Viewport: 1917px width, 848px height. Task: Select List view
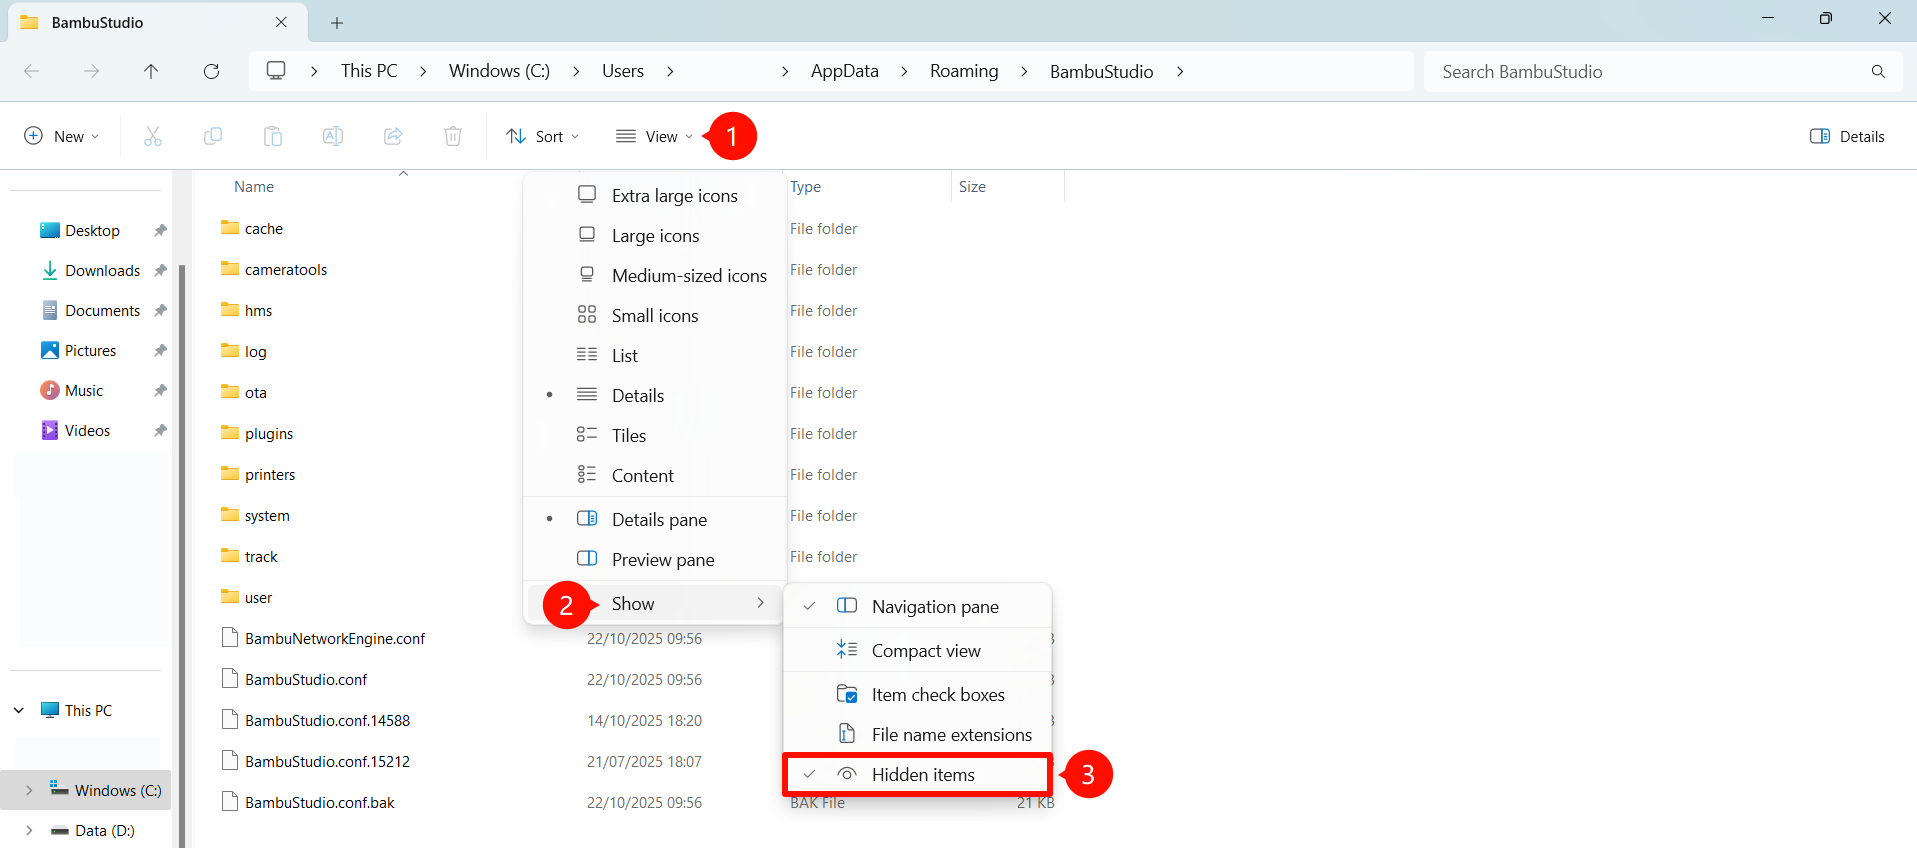click(x=654, y=355)
